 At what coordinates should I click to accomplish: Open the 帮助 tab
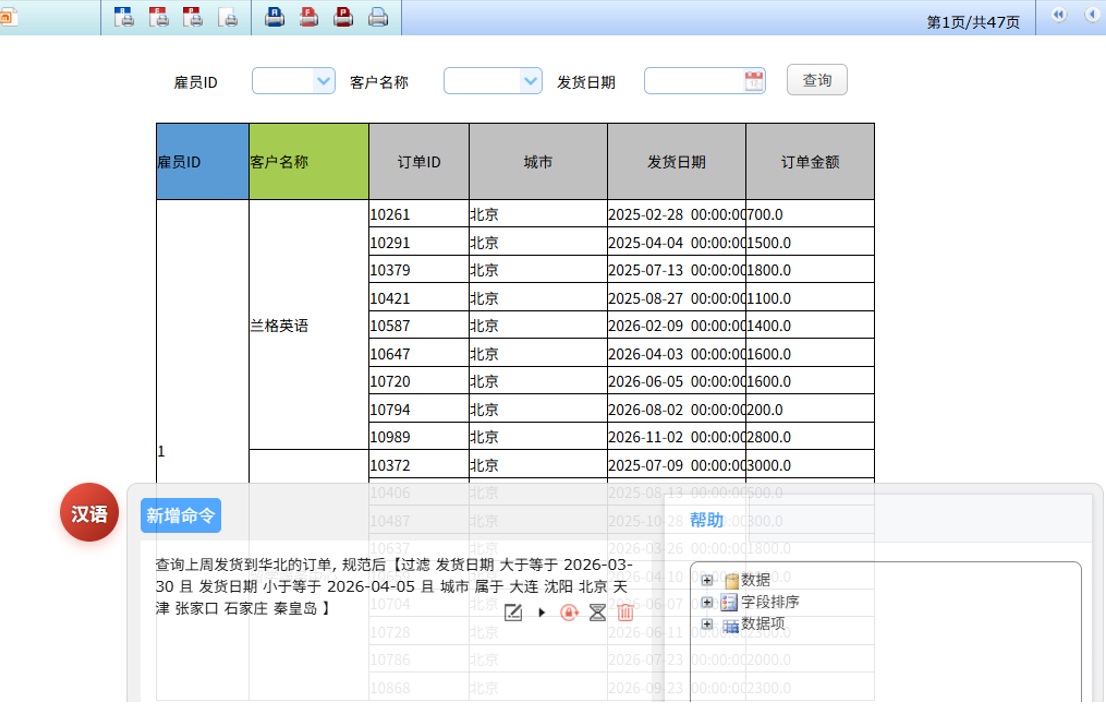click(x=706, y=520)
